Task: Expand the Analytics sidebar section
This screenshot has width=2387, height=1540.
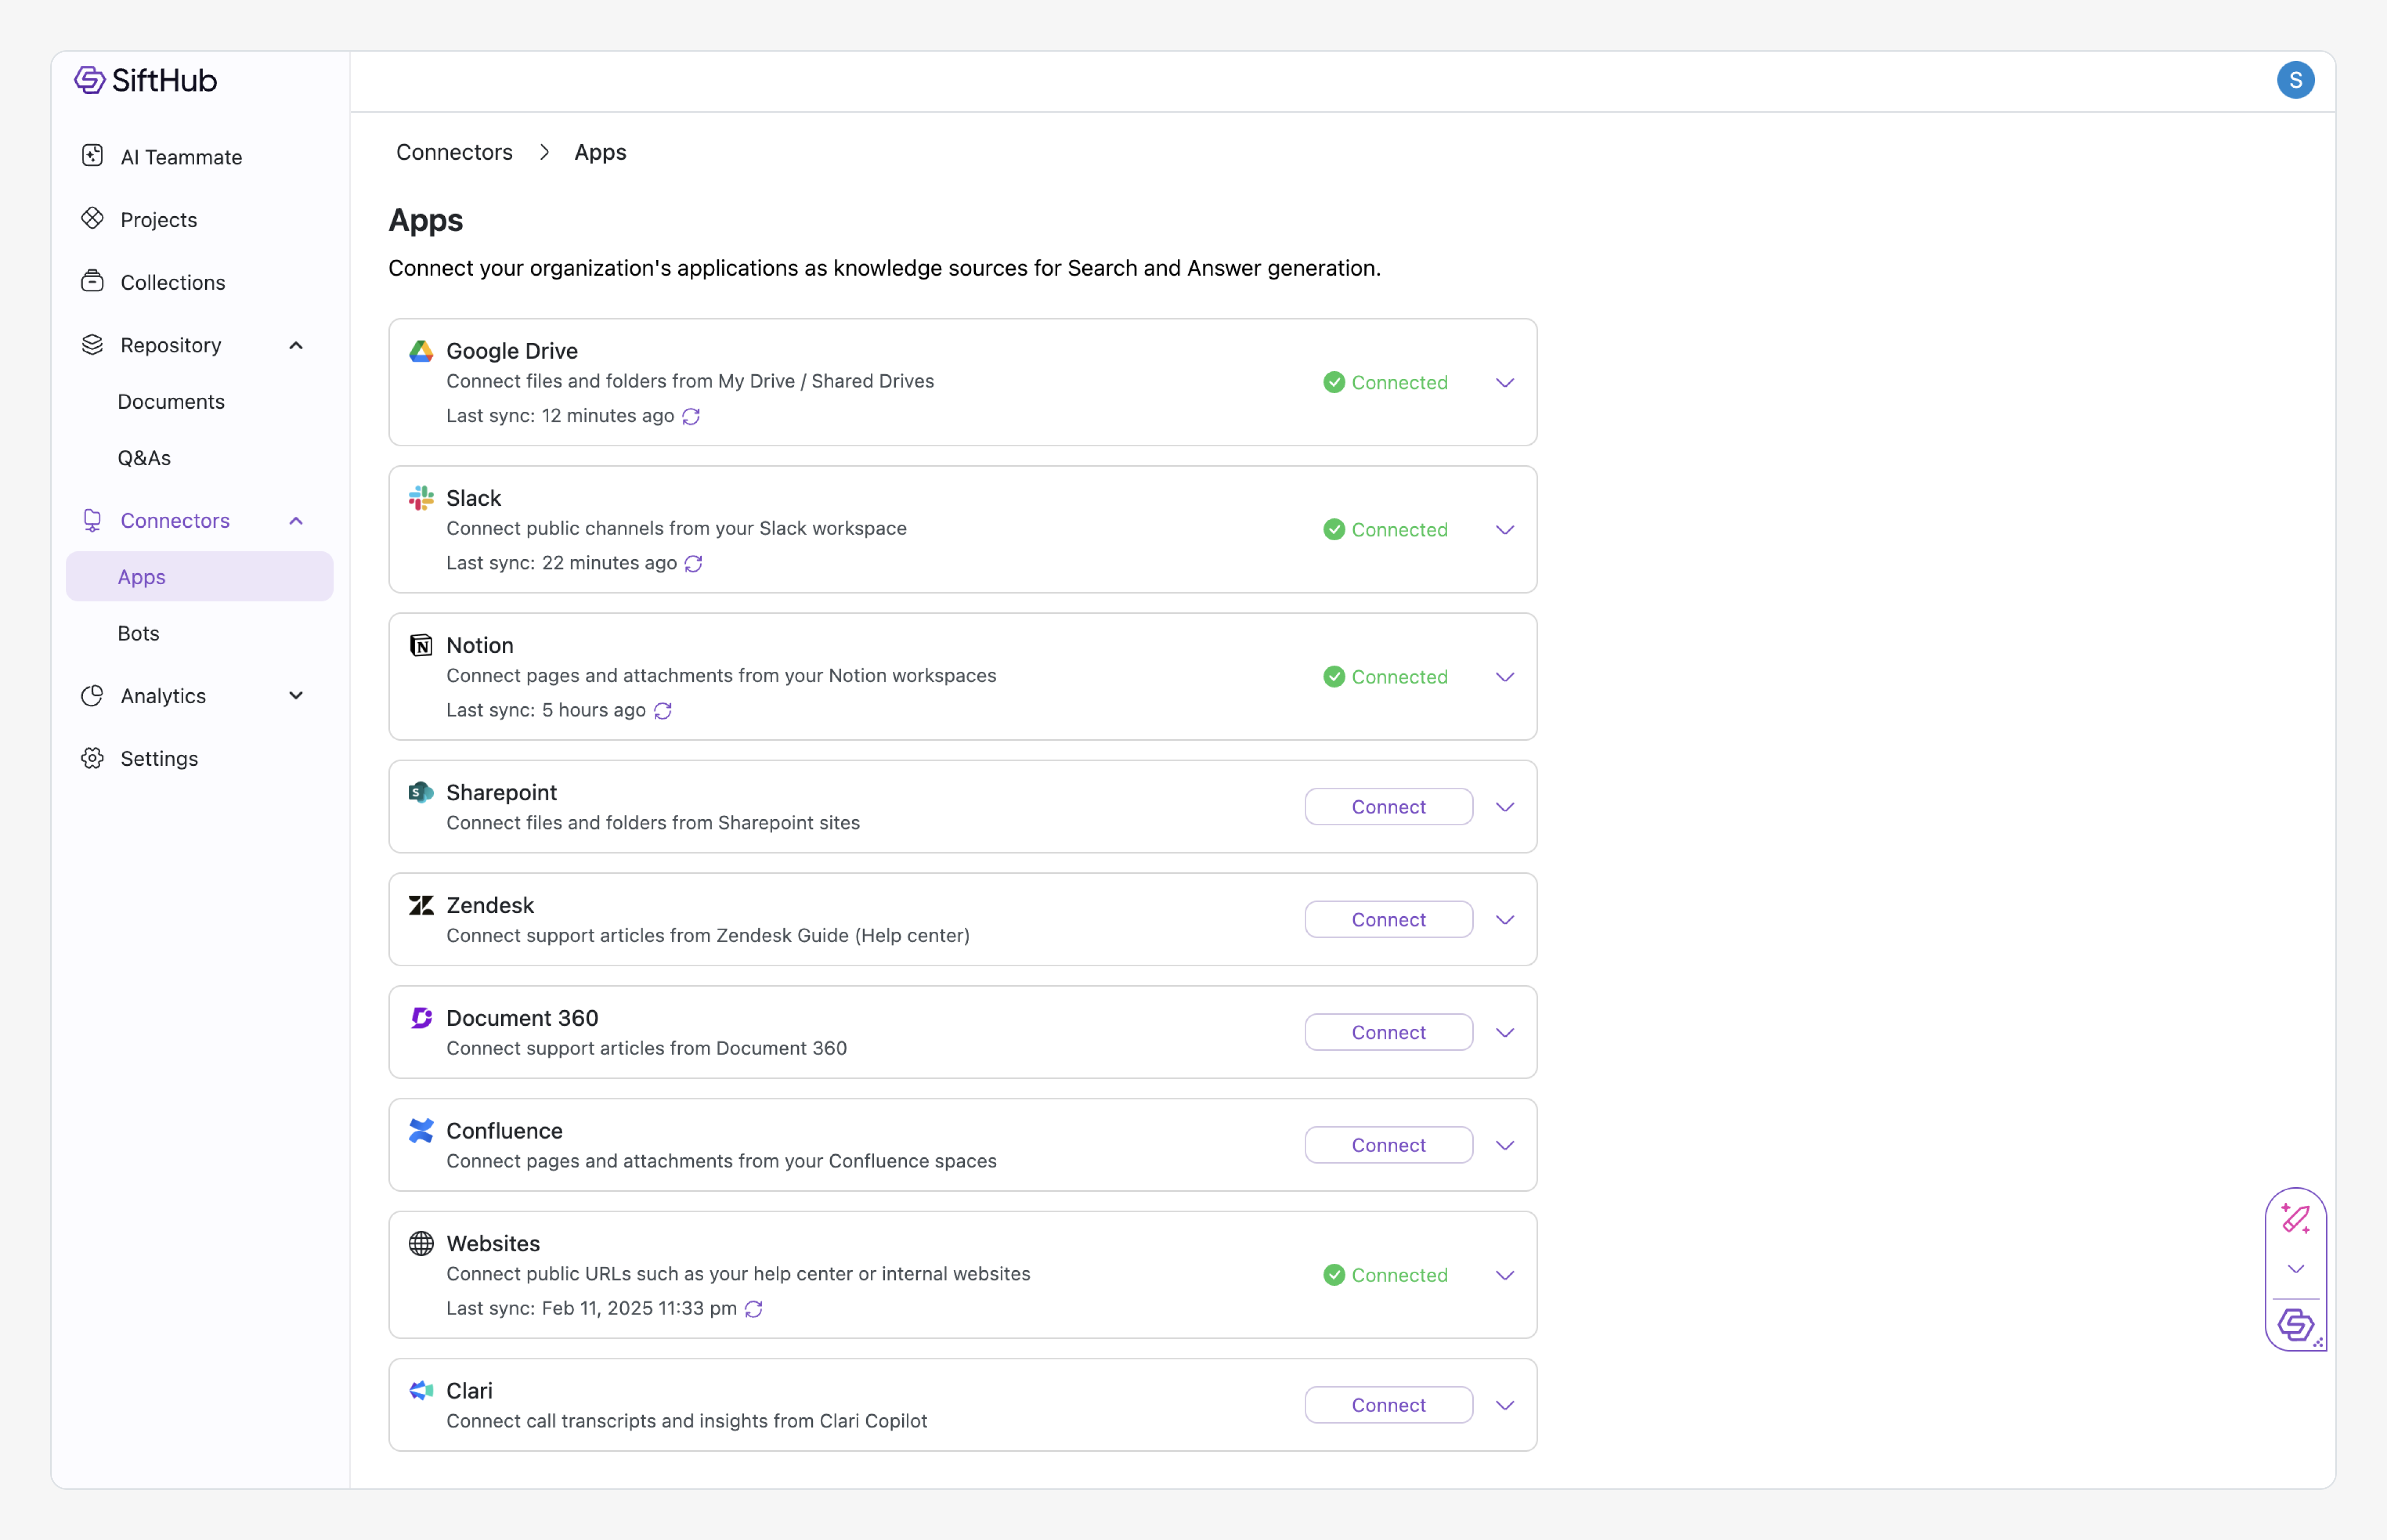Action: (296, 696)
